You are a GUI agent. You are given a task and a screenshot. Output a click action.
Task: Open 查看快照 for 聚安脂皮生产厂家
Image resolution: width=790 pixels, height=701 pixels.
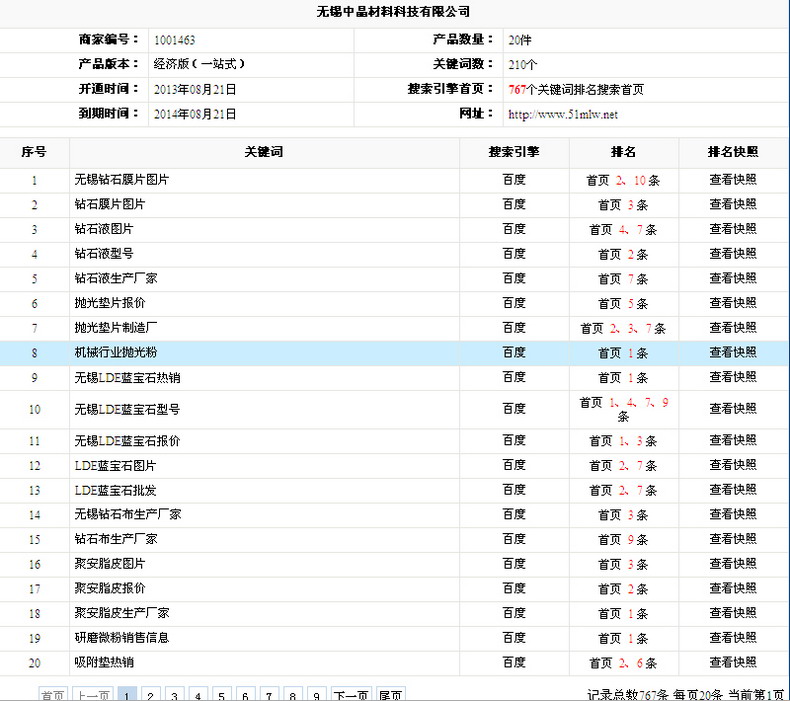click(x=733, y=613)
